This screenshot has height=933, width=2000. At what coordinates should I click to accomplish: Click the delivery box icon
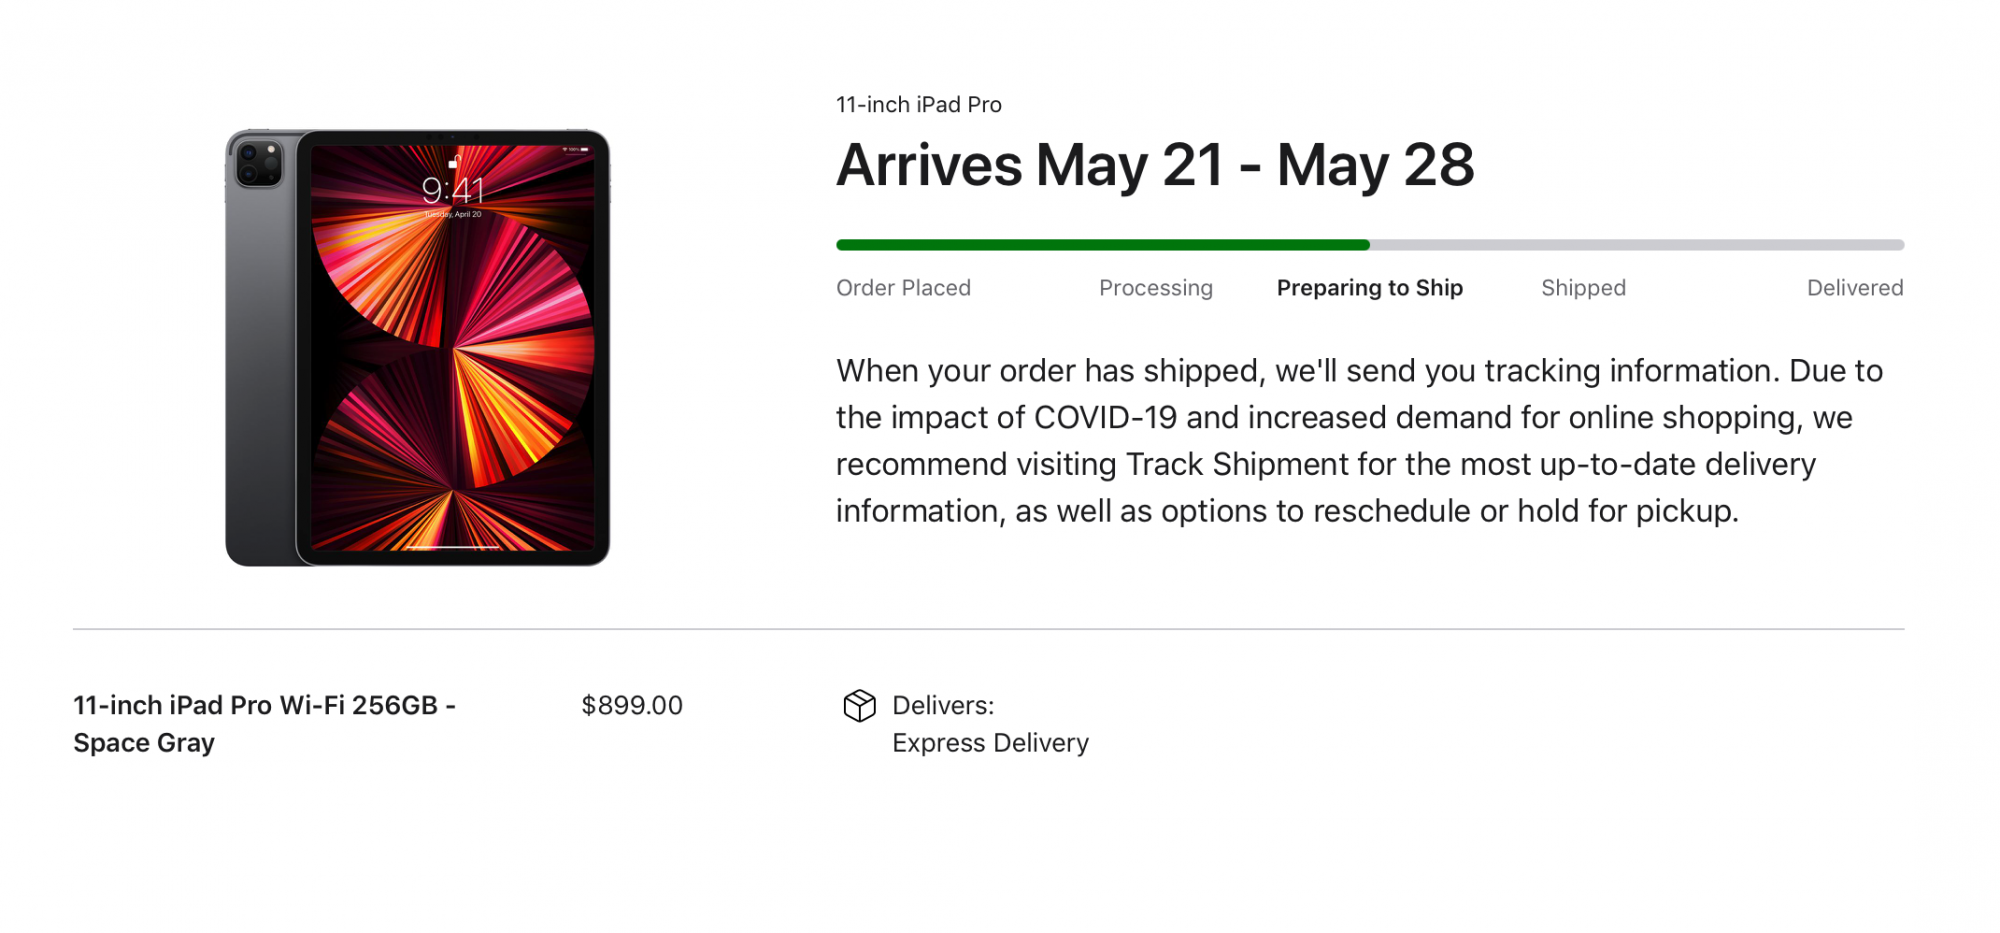pyautogui.click(x=859, y=706)
